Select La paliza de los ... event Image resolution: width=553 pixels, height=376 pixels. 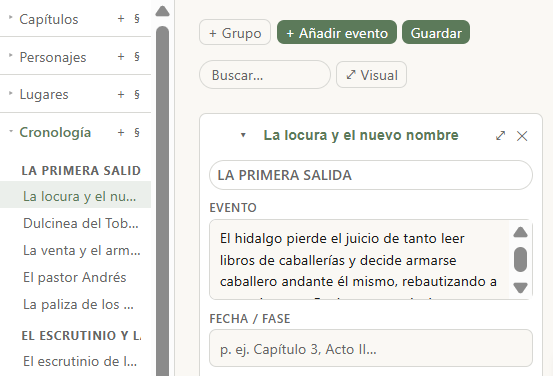point(78,304)
